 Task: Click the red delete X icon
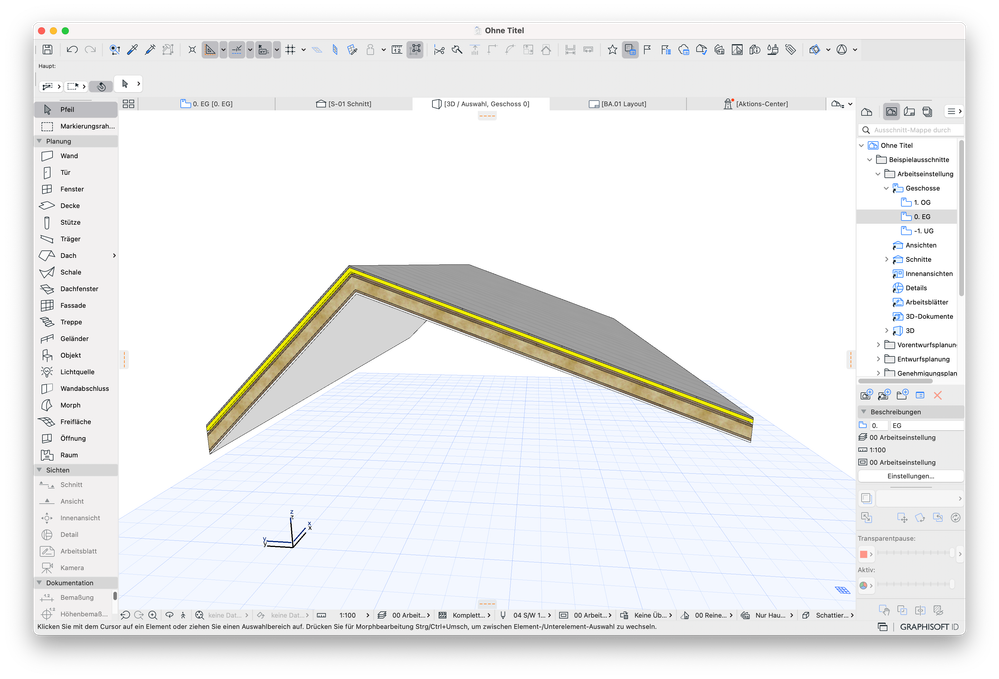(x=937, y=395)
